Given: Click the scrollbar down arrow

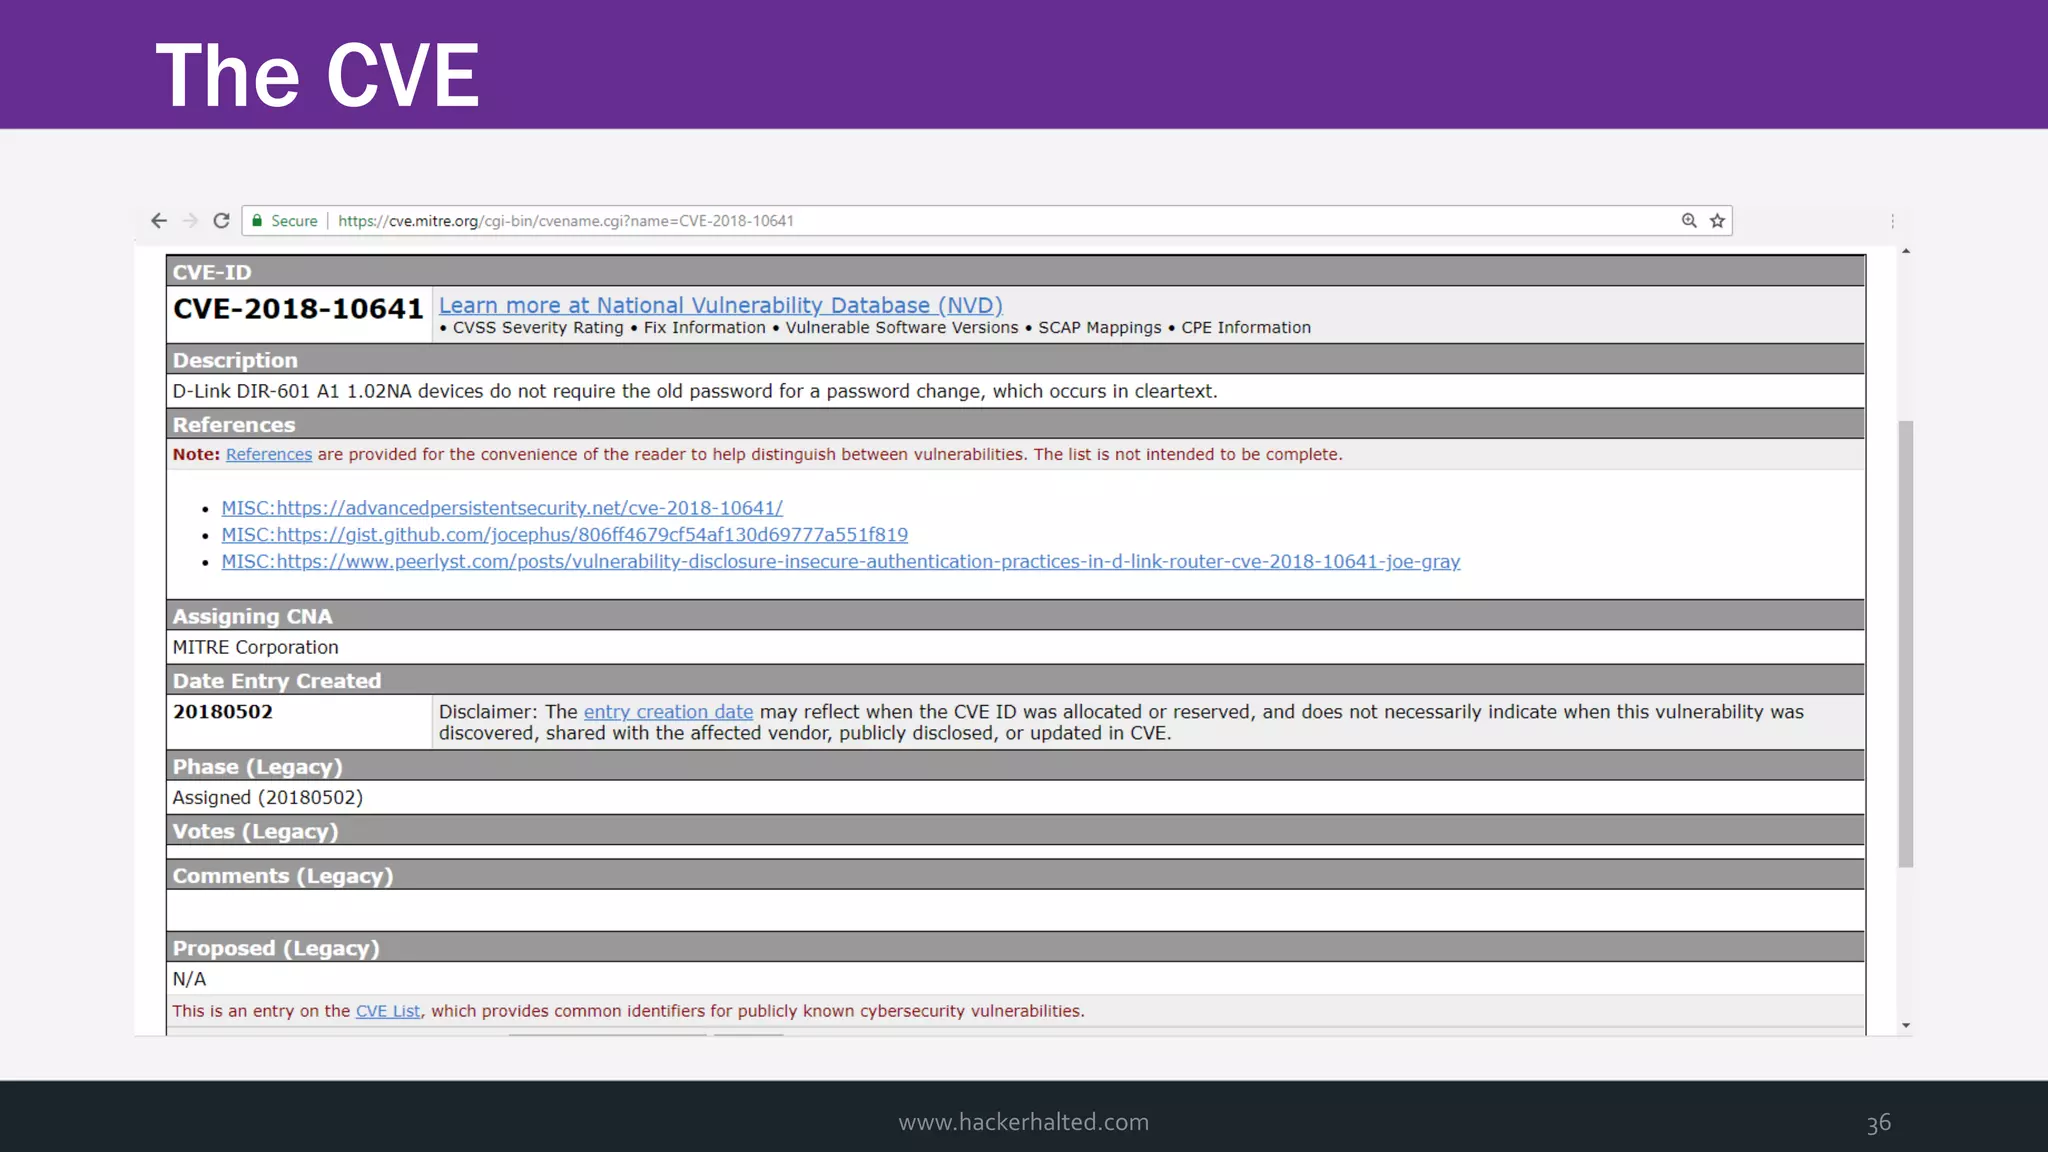Looking at the screenshot, I should 1906,1025.
